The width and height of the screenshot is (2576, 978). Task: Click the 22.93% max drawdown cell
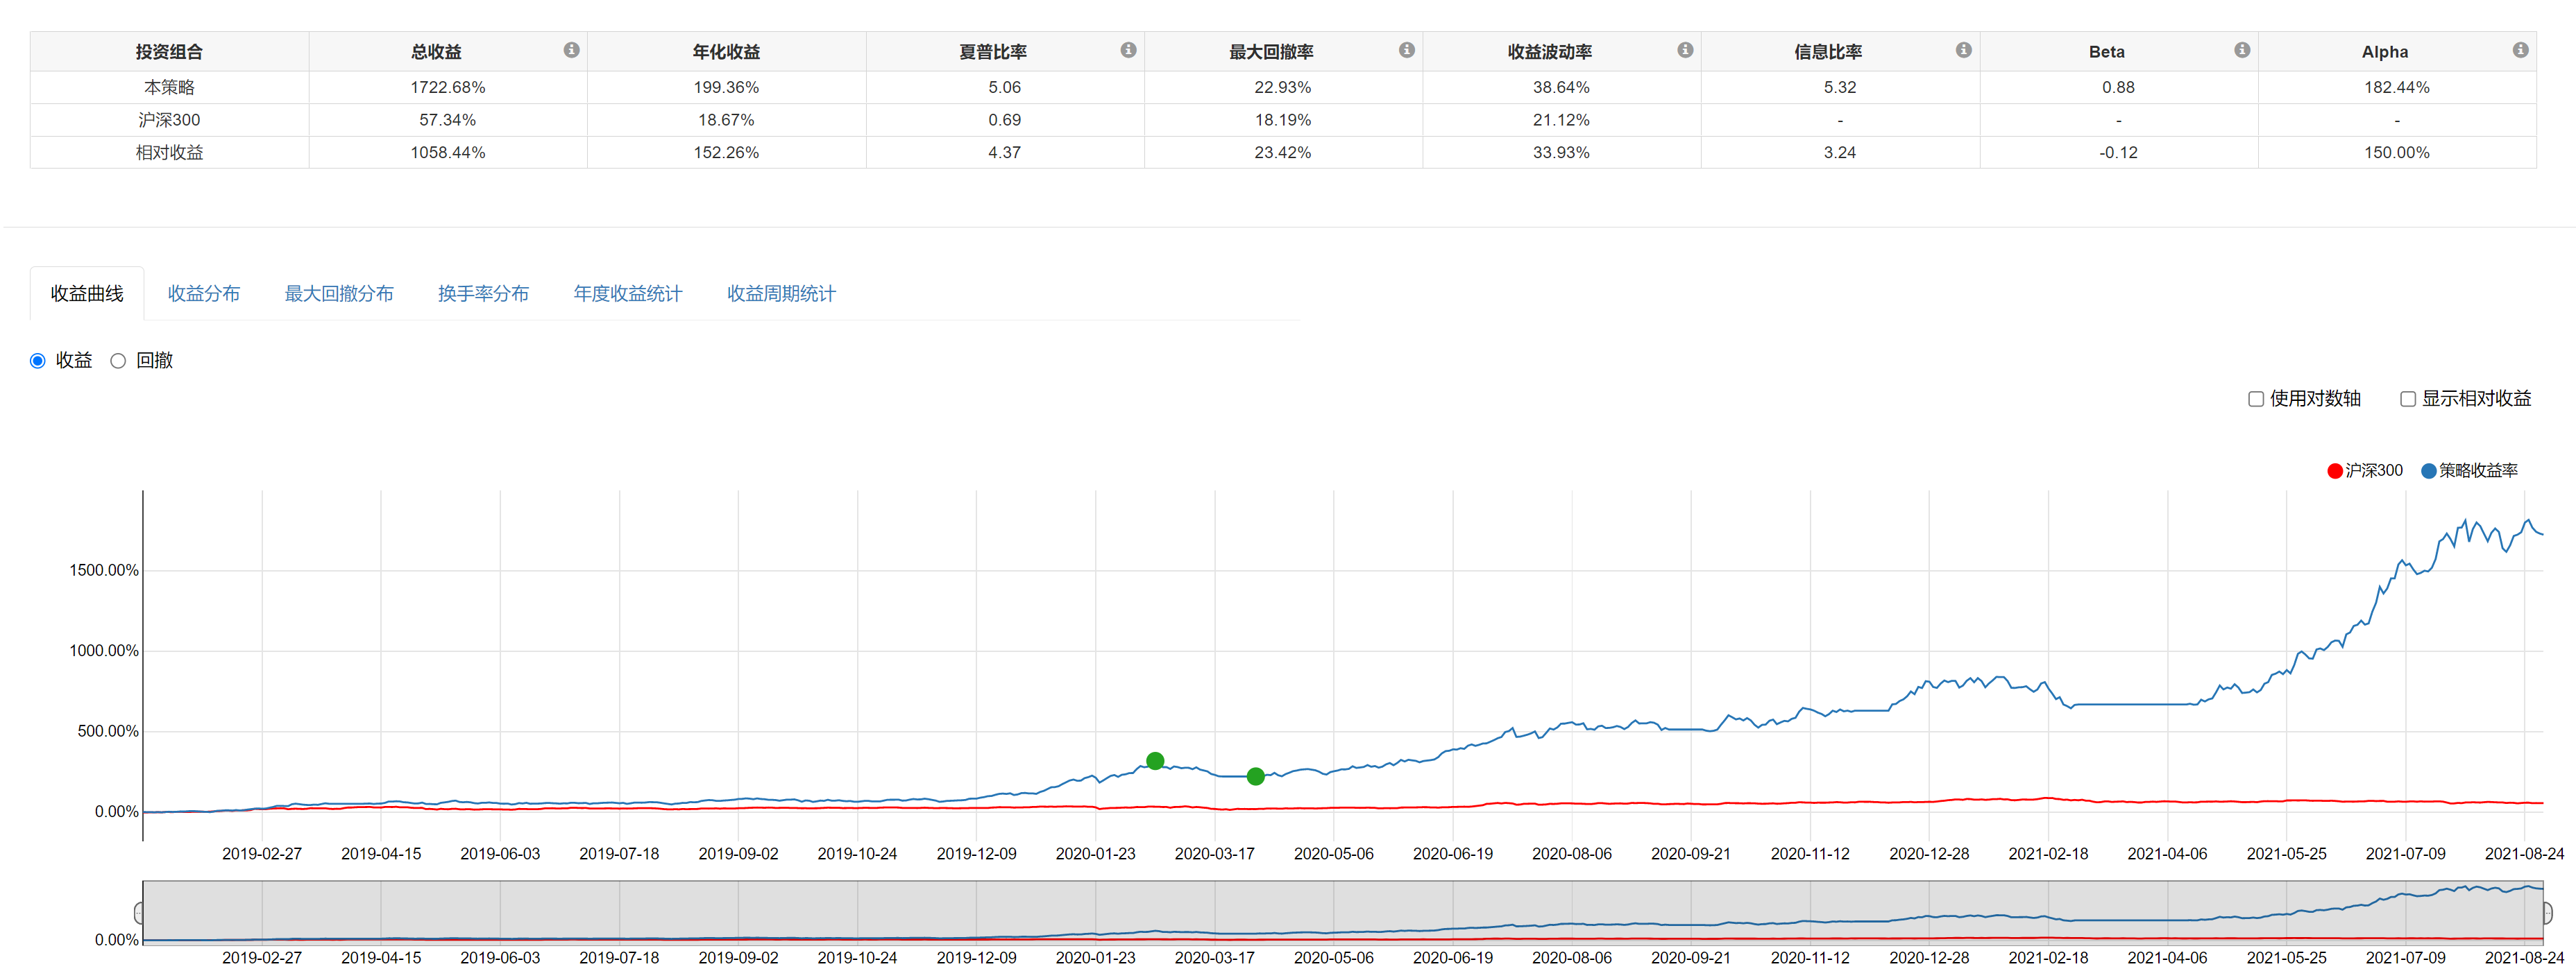1283,87
